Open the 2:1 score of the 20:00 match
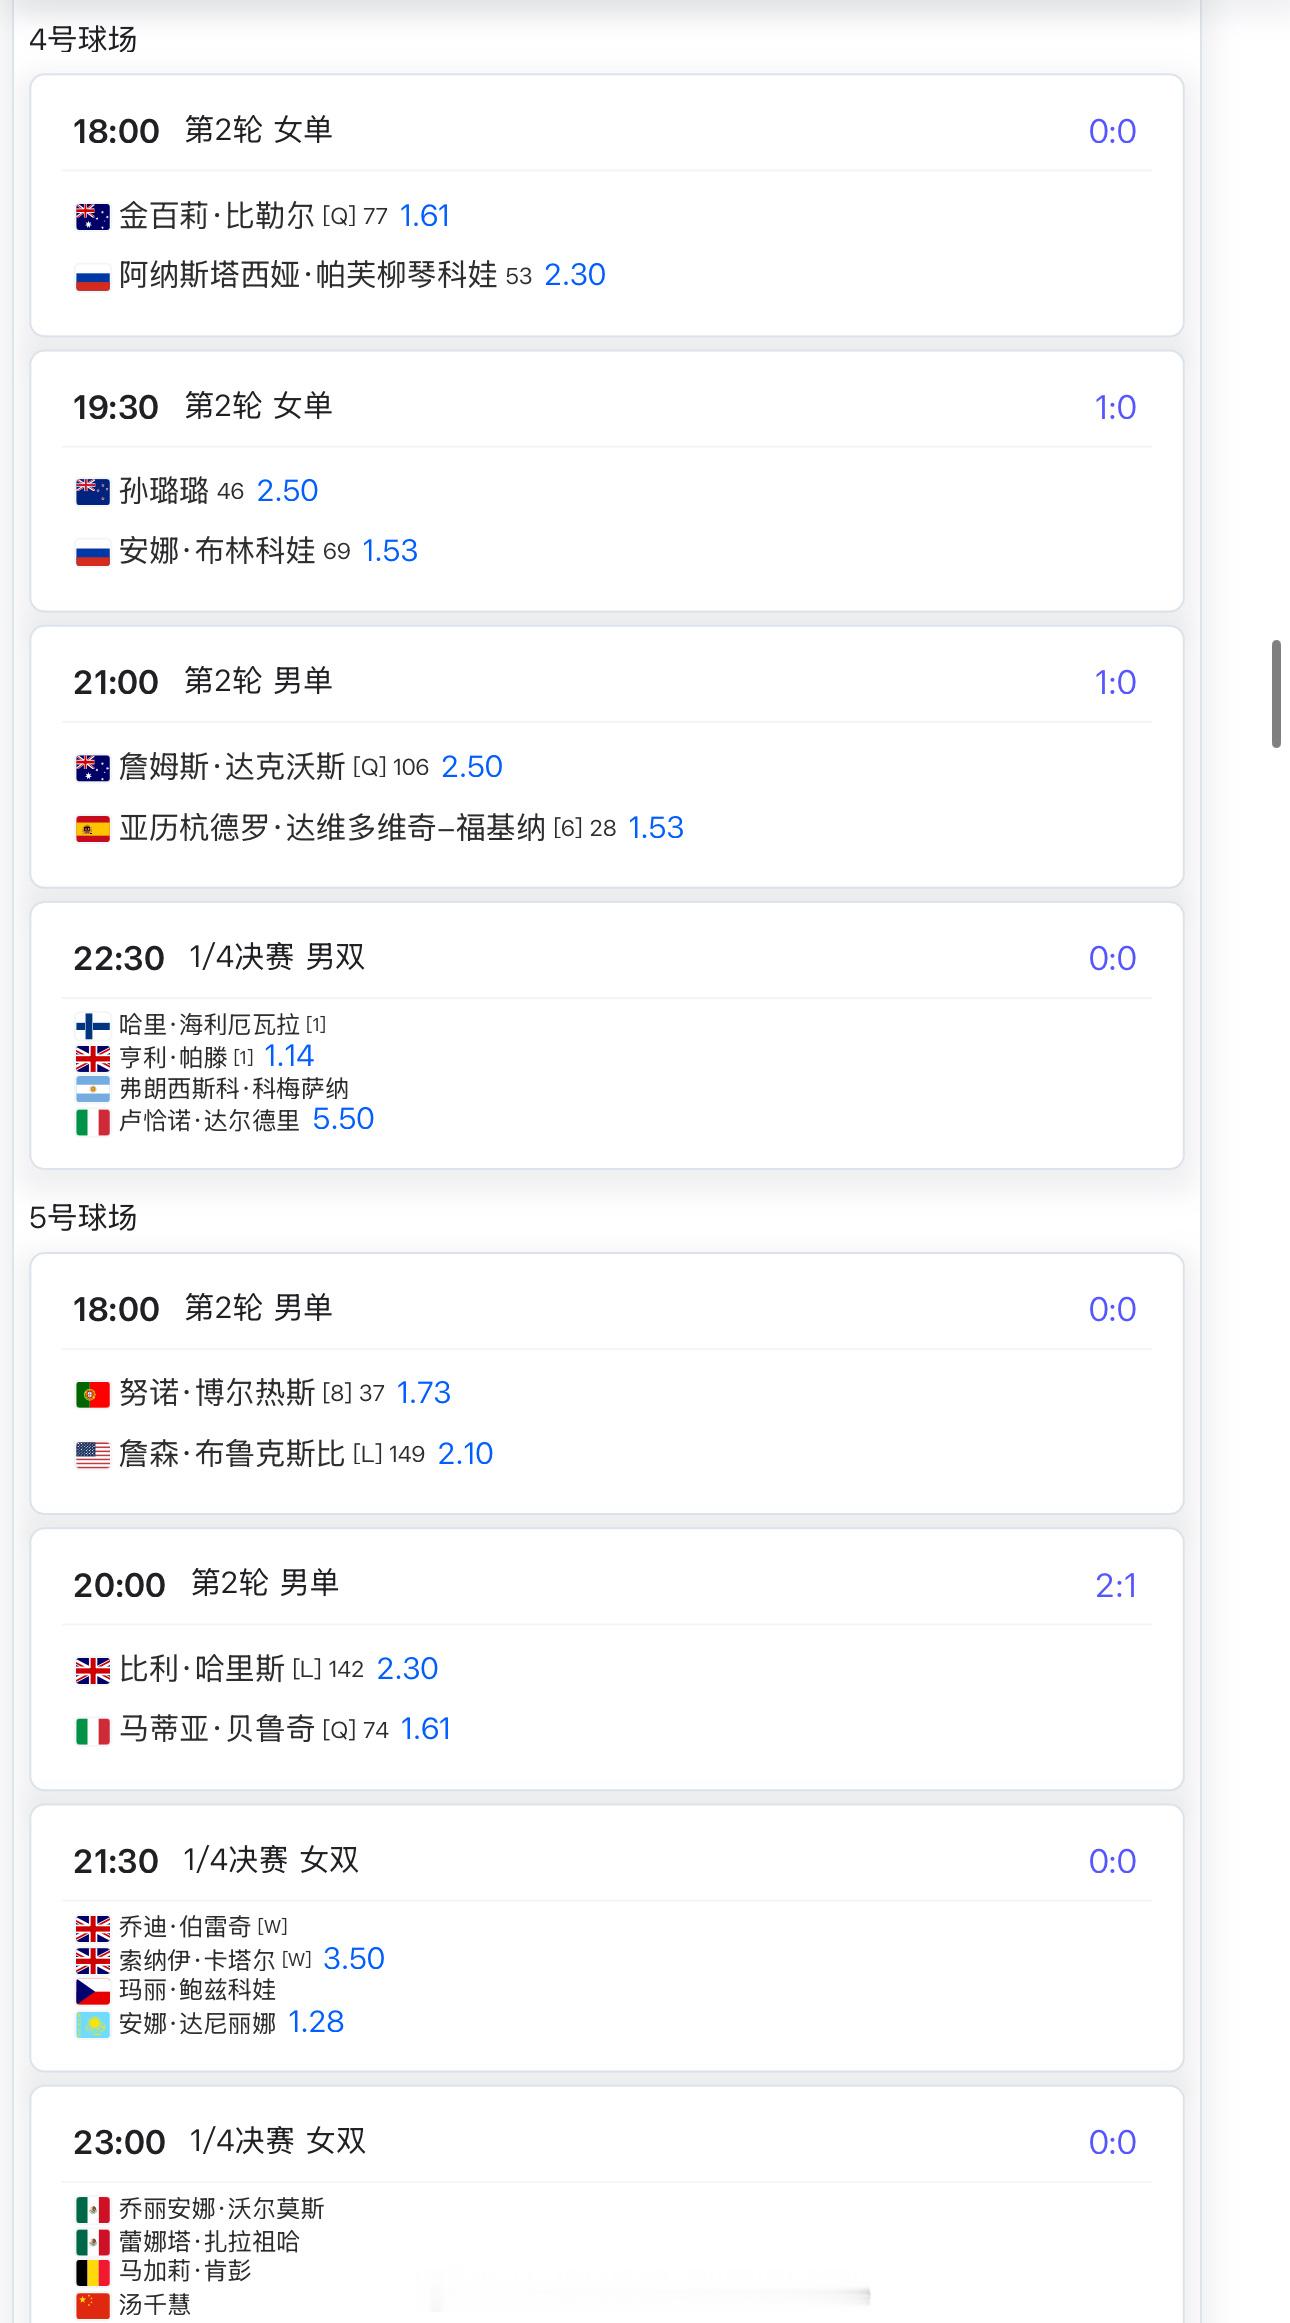This screenshot has width=1290, height=2323. pos(1116,1586)
